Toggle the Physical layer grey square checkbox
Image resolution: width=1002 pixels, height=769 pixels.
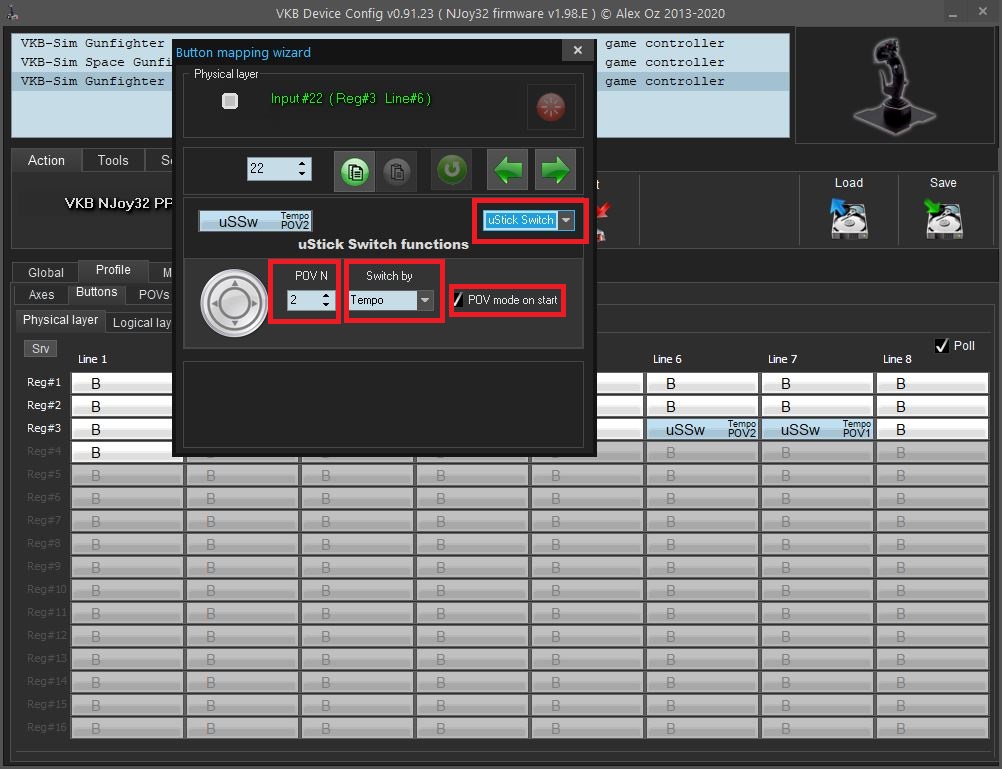point(230,101)
